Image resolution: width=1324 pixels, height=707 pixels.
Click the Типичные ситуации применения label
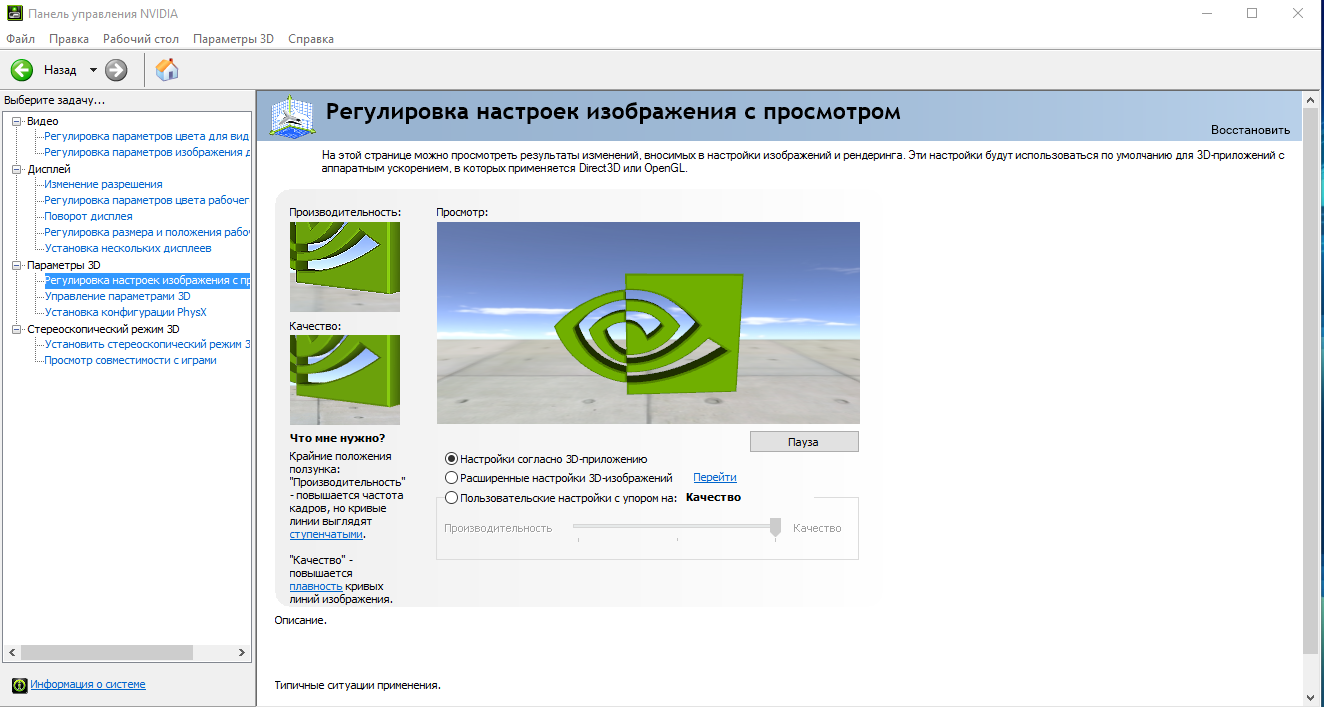pos(357,685)
